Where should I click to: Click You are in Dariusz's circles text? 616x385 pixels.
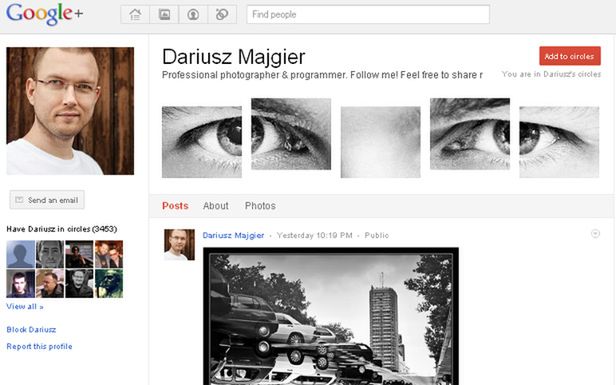coord(552,74)
